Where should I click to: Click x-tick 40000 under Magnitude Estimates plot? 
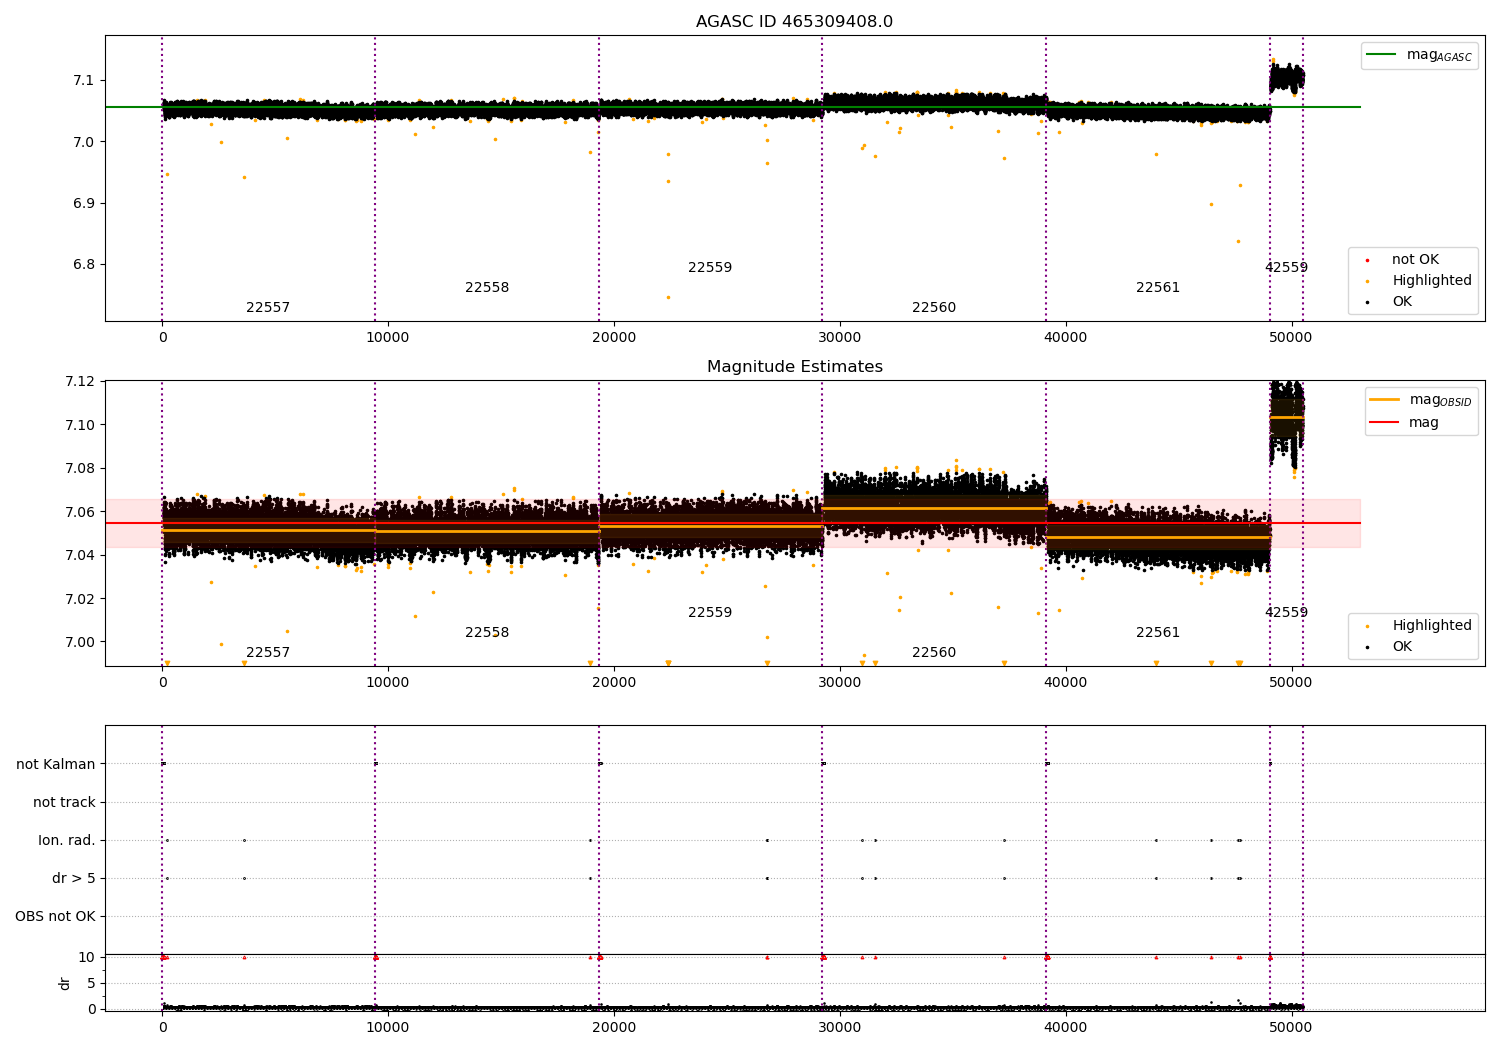1066,683
